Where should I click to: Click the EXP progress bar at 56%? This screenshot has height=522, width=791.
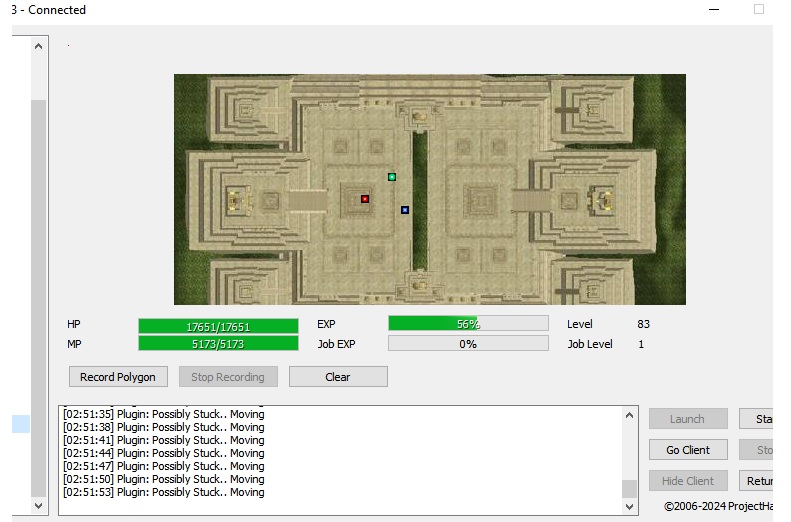pyautogui.click(x=468, y=324)
